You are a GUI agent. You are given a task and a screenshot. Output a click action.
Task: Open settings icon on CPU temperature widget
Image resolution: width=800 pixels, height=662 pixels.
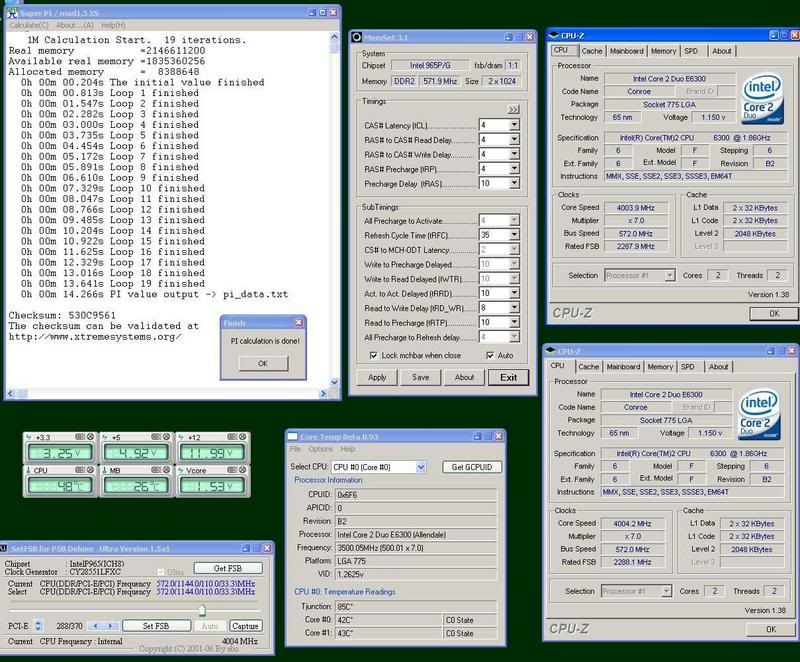coord(80,470)
